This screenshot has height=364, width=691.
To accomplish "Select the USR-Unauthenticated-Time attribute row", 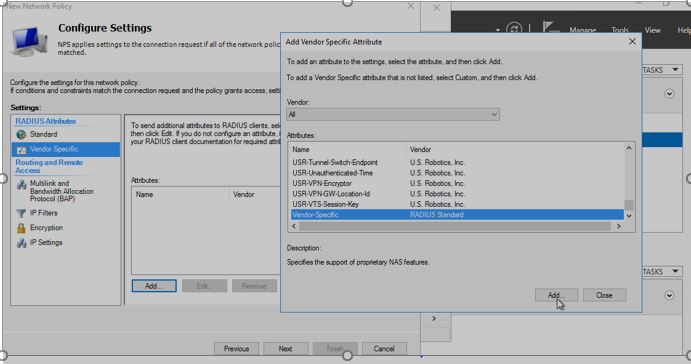I will (x=457, y=173).
